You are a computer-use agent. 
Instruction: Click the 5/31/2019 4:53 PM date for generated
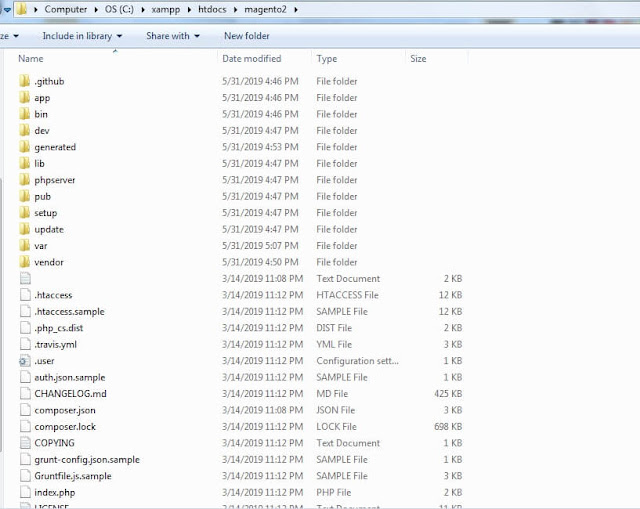pyautogui.click(x=260, y=147)
